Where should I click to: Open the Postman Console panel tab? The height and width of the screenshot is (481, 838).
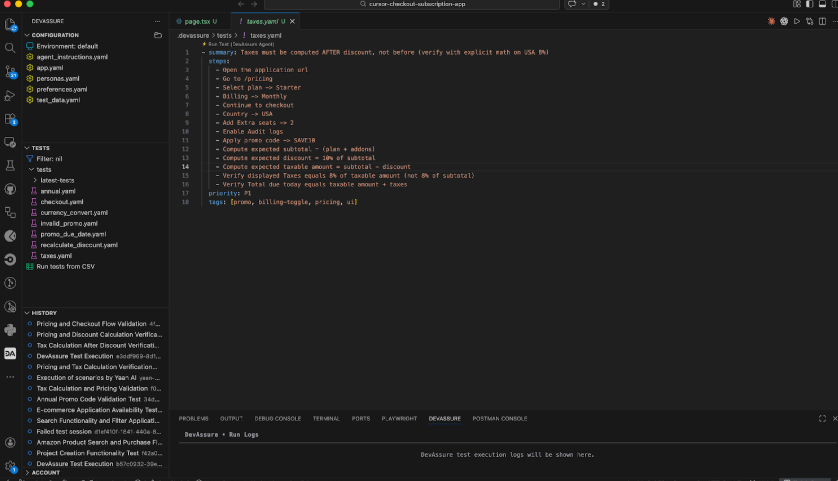tap(500, 418)
